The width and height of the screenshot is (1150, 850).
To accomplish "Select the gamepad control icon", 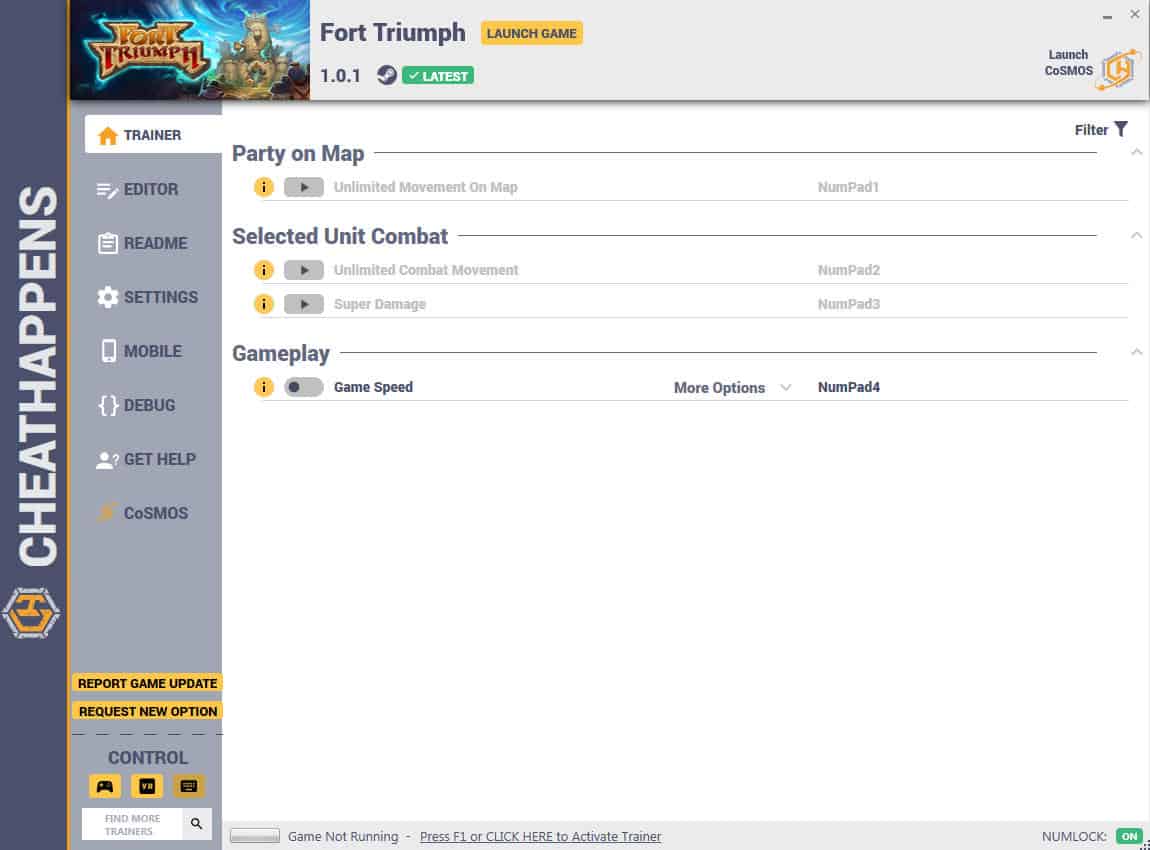I will pyautogui.click(x=105, y=786).
